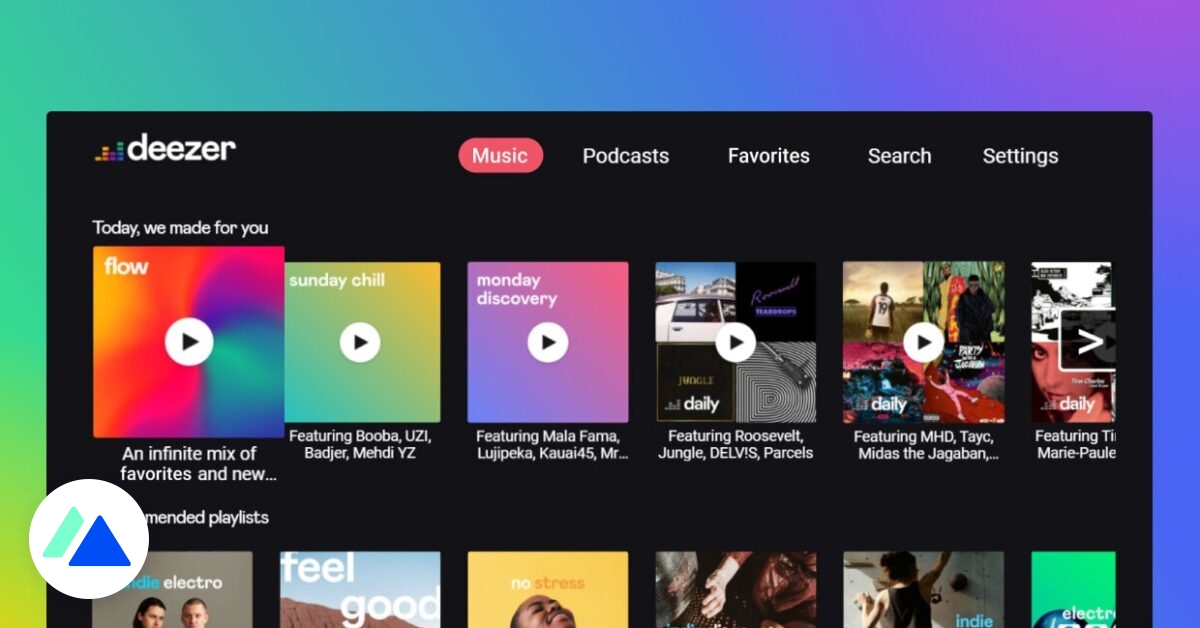Play the daily mix featuring Roosevelt
The width and height of the screenshot is (1200, 628).
point(735,342)
